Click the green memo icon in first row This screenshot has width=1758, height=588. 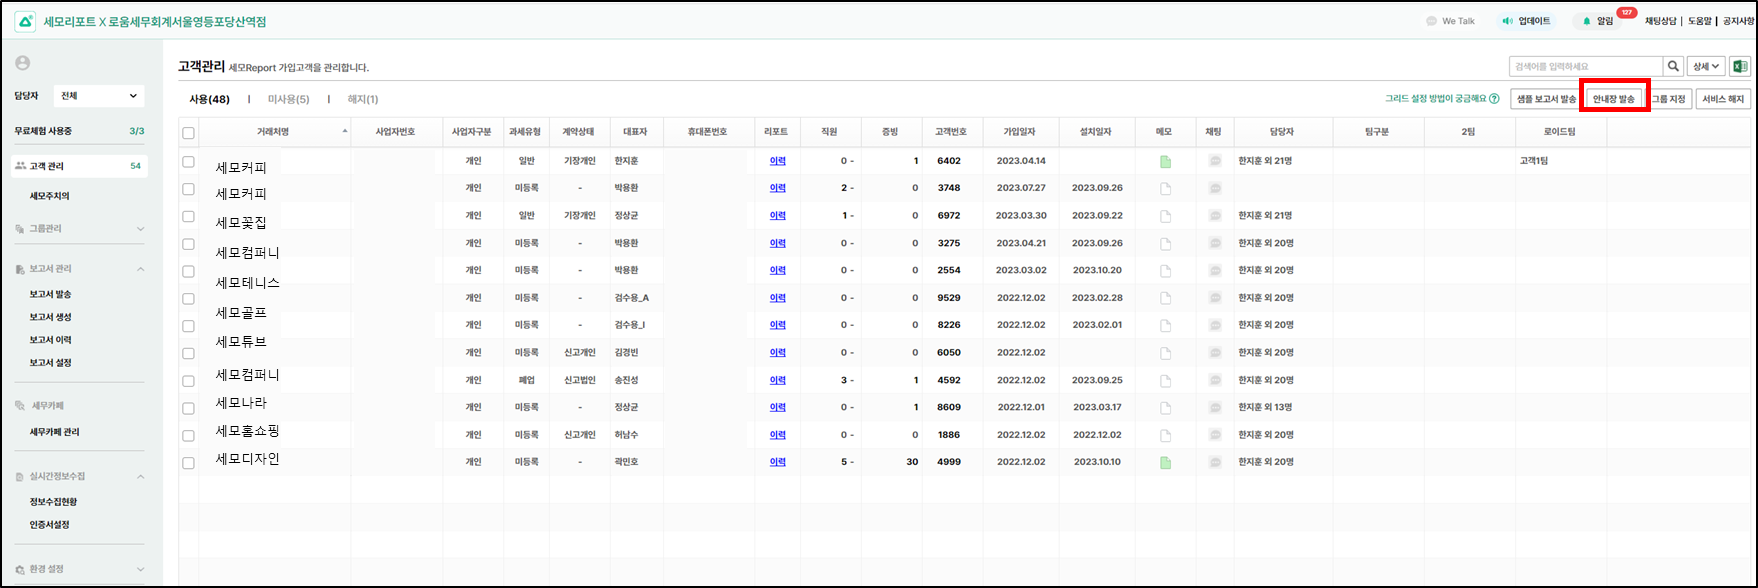click(1165, 161)
